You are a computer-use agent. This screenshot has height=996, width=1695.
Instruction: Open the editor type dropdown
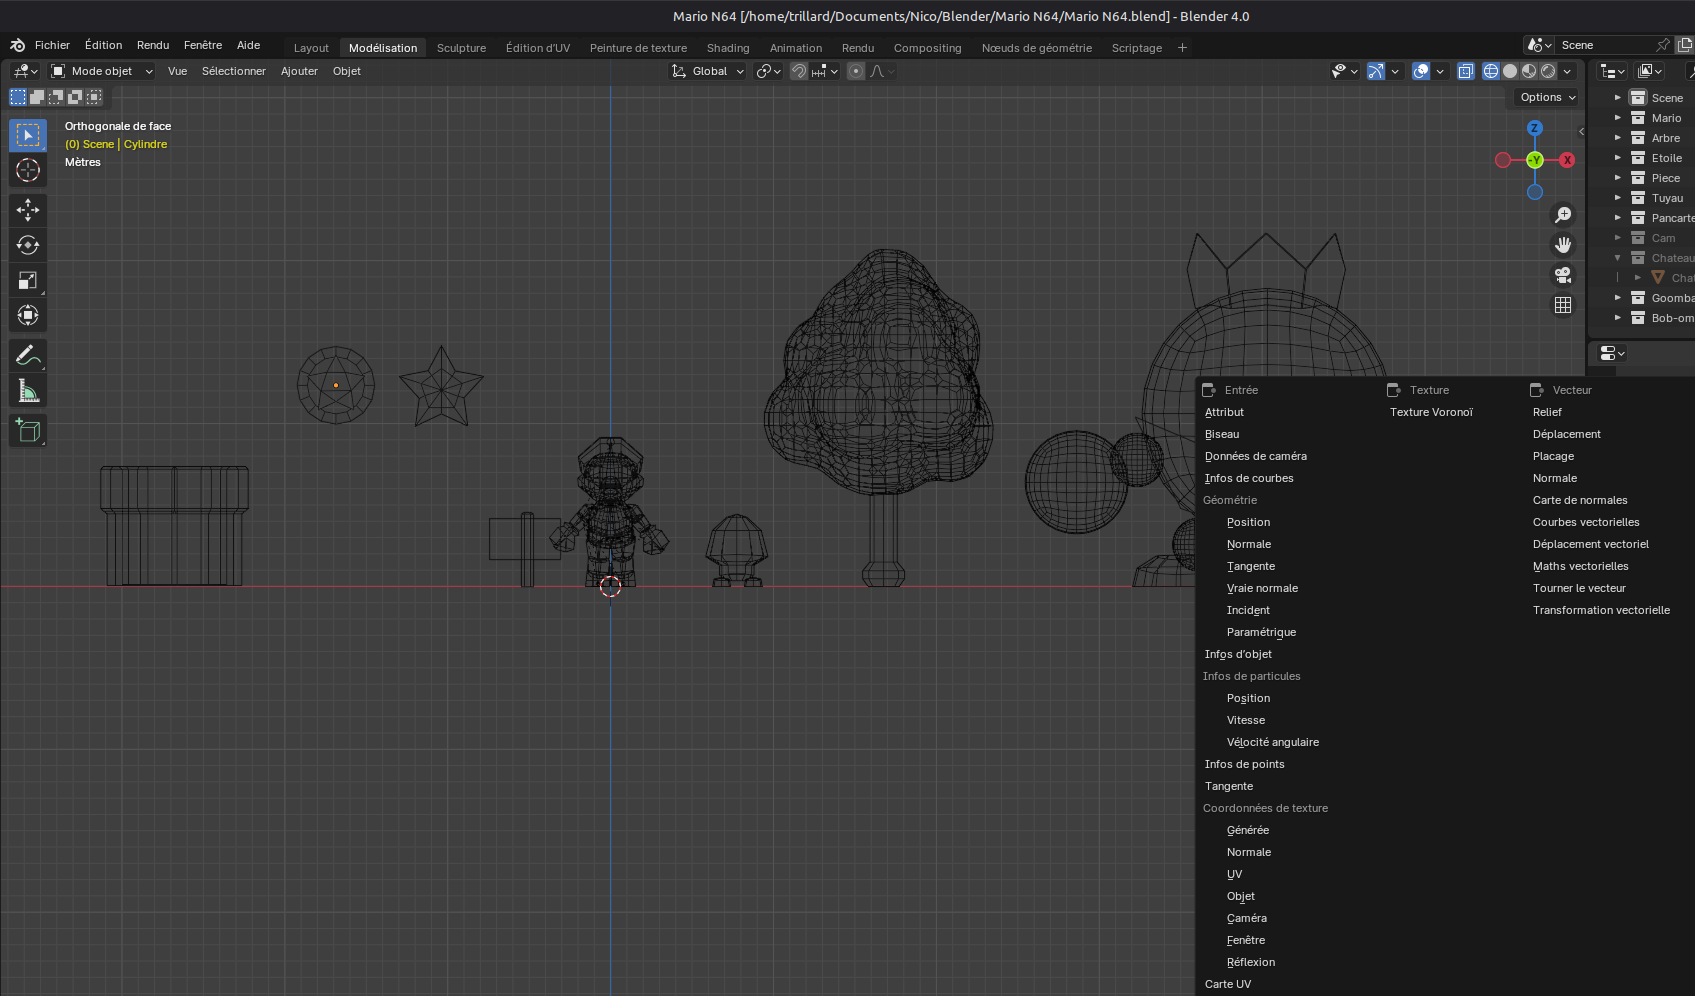[25, 71]
